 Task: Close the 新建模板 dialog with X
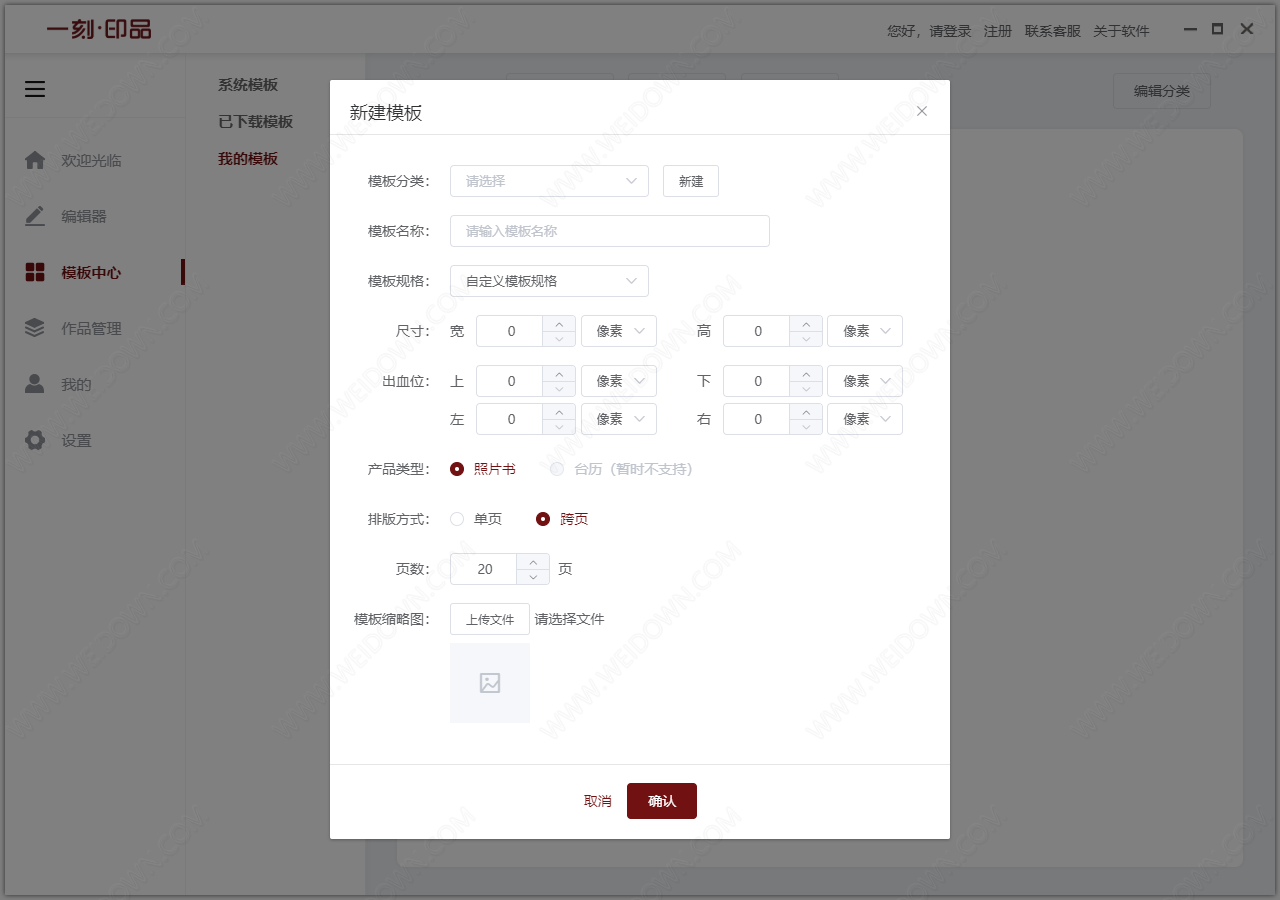coord(922,111)
